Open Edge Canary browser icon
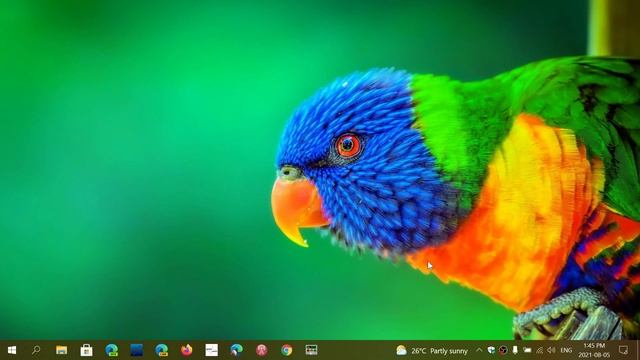The width and height of the screenshot is (640, 360). pyautogui.click(x=162, y=350)
